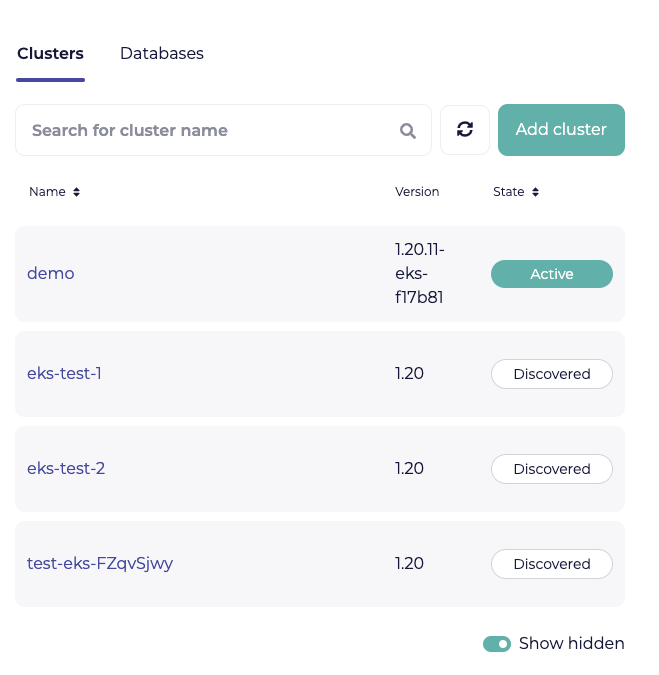This screenshot has width=659, height=675.
Task: Click the Add cluster button
Action: click(561, 130)
